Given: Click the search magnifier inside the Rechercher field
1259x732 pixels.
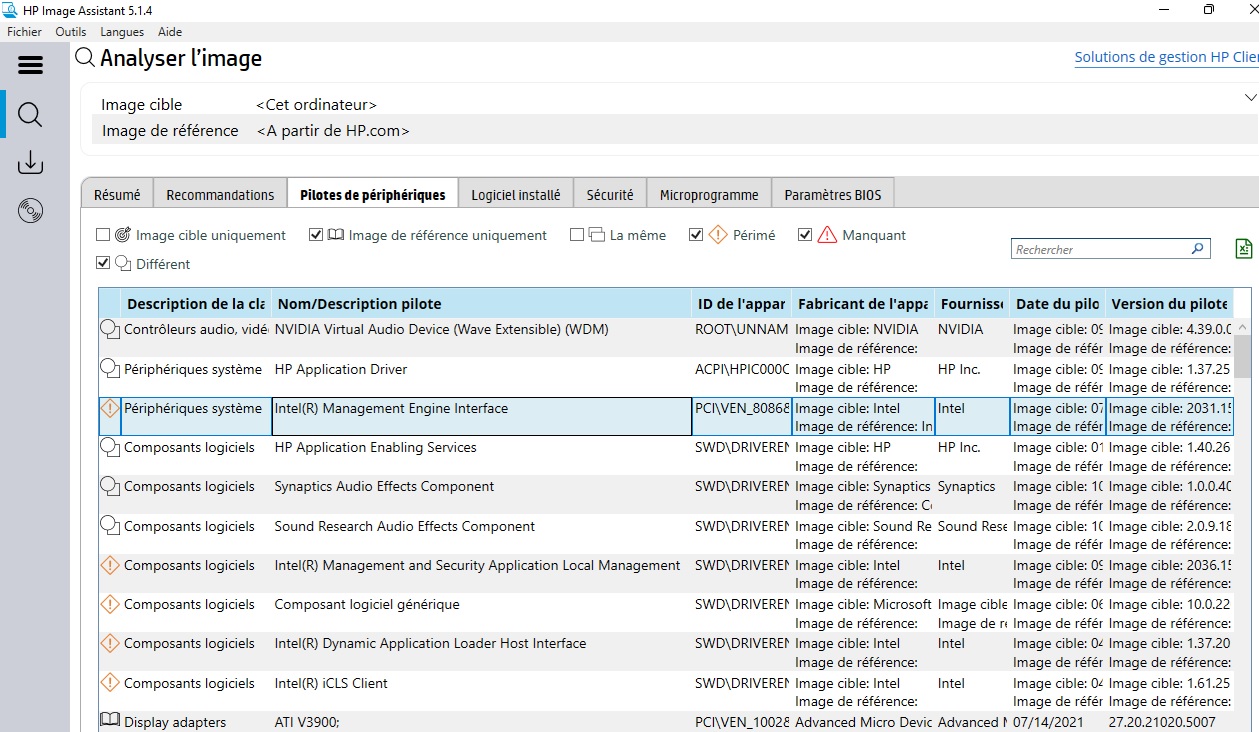Looking at the screenshot, I should 1197,248.
